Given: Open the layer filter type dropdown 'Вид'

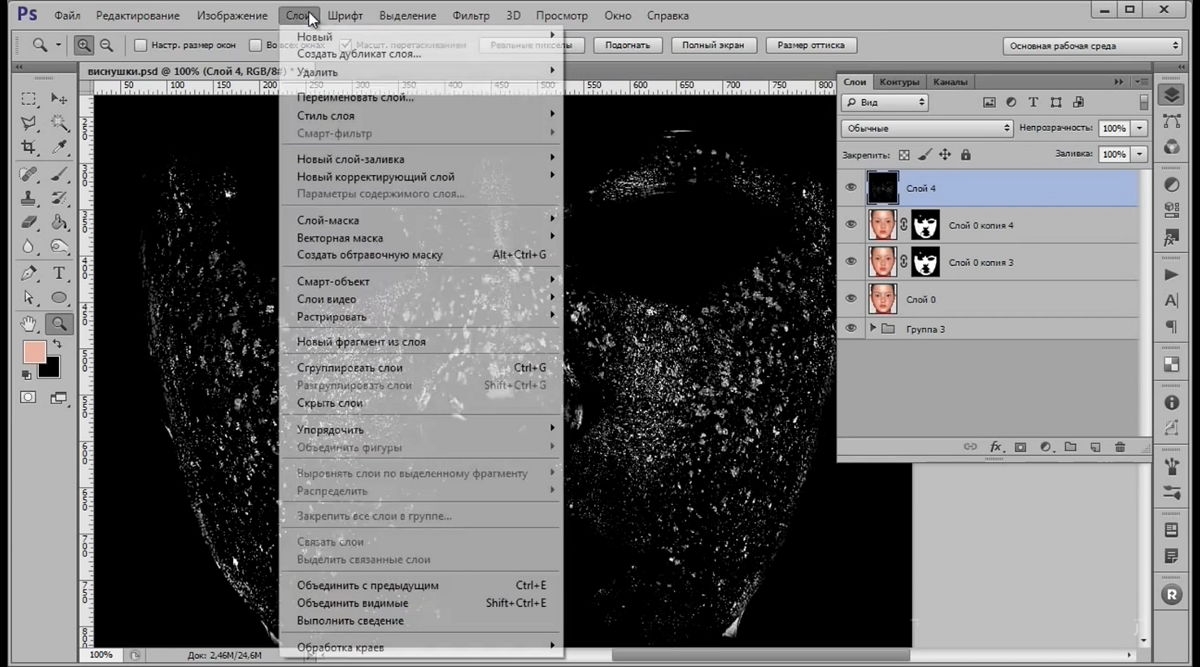Looking at the screenshot, I should coord(885,102).
